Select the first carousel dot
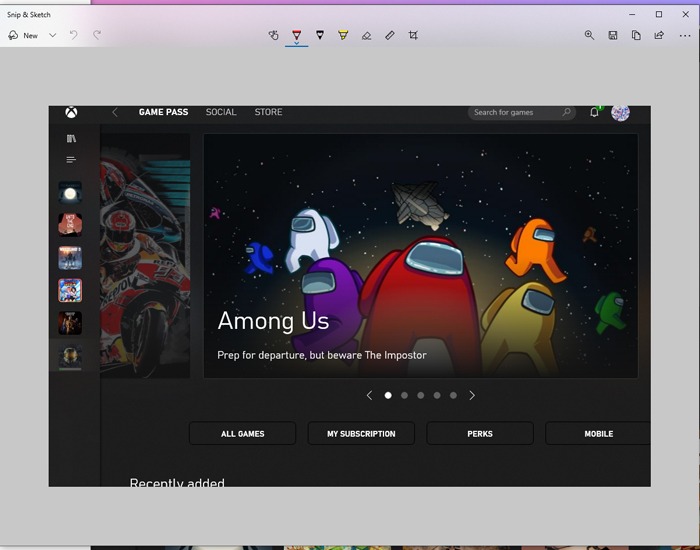This screenshot has height=550, width=700. point(388,395)
